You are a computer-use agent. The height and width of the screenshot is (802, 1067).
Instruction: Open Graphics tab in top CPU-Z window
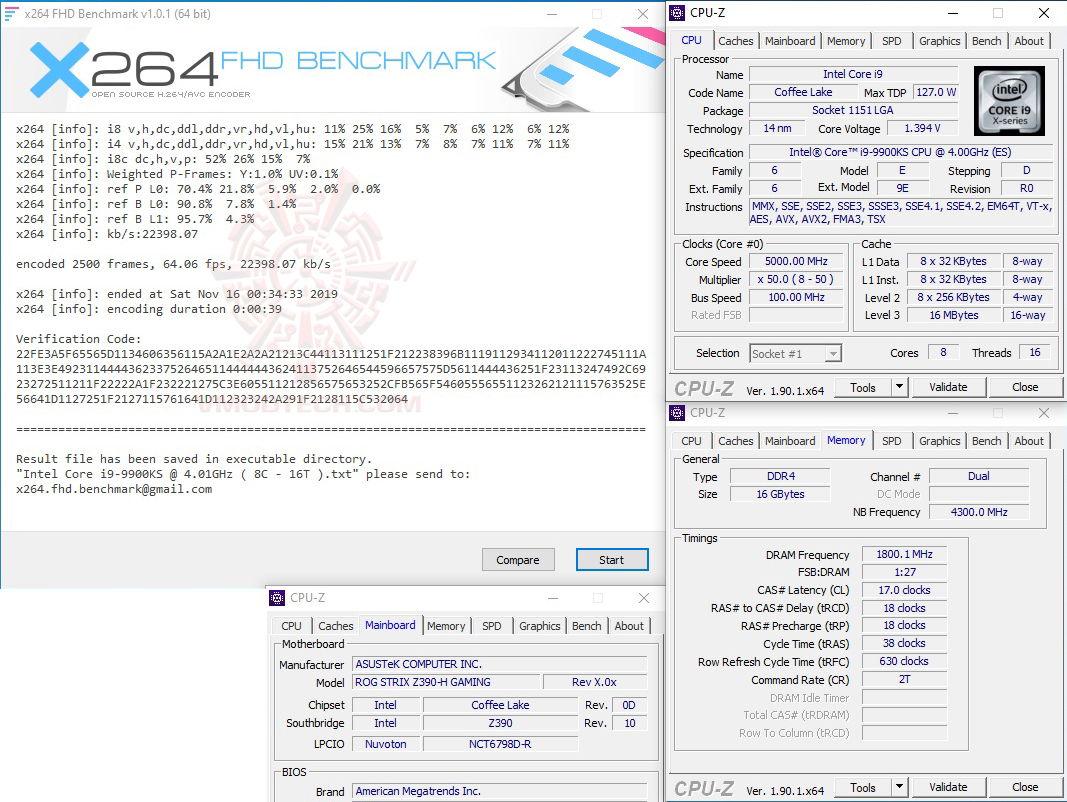coord(940,41)
